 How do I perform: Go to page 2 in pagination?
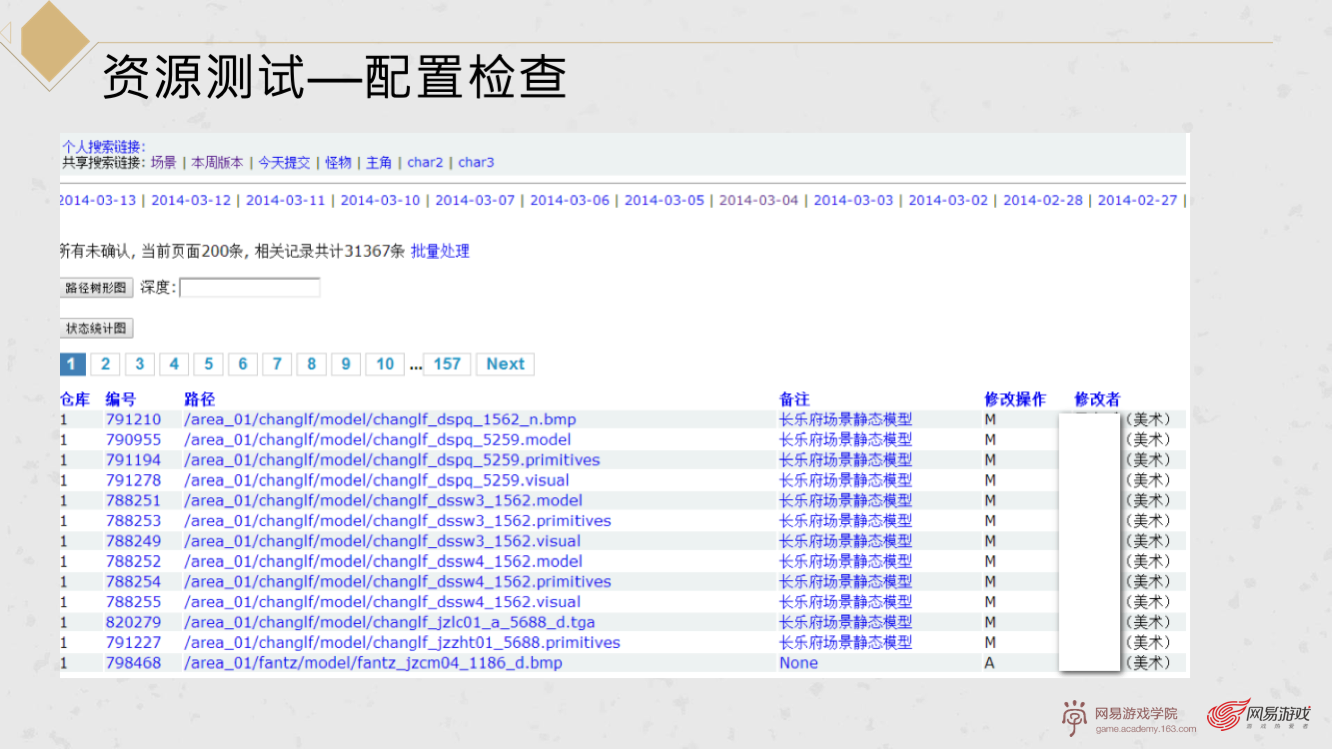pos(105,364)
